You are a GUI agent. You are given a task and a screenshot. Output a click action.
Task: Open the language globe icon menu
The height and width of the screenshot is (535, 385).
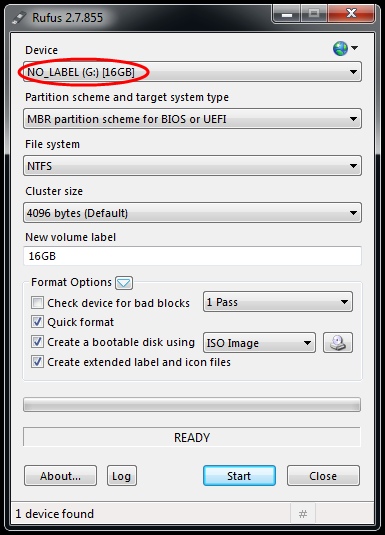pos(345,48)
